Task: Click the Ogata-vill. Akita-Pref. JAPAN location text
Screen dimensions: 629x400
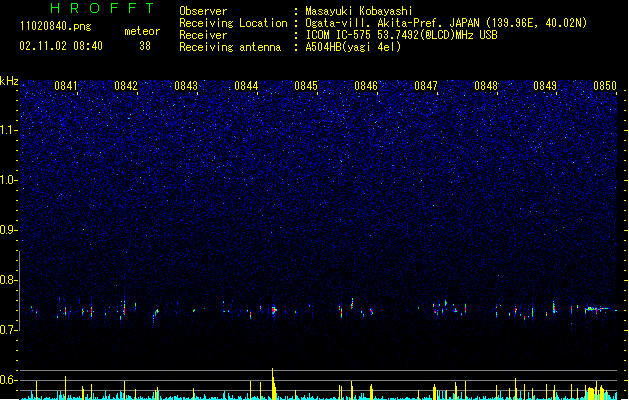Action: pyautogui.click(x=392, y=23)
